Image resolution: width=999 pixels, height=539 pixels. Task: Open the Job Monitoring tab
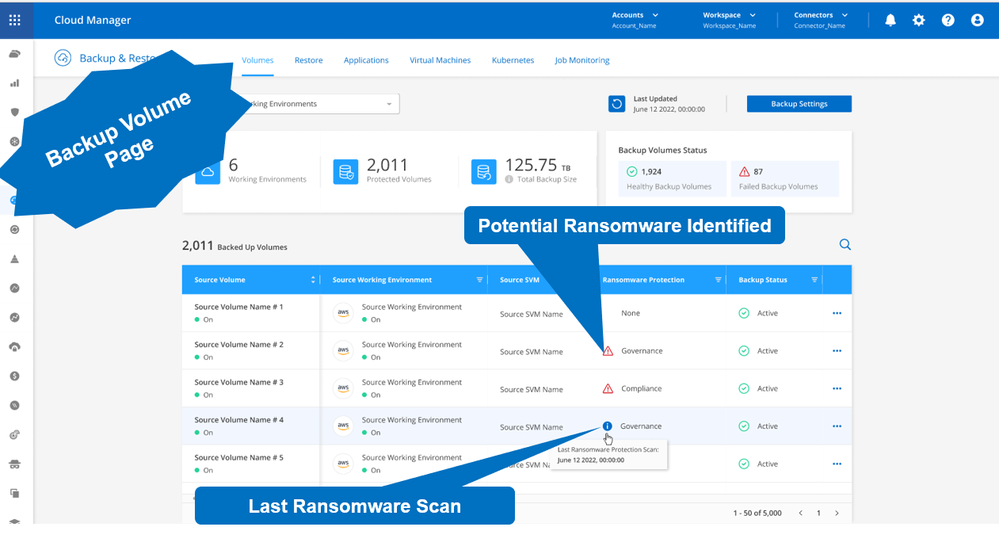(x=582, y=60)
